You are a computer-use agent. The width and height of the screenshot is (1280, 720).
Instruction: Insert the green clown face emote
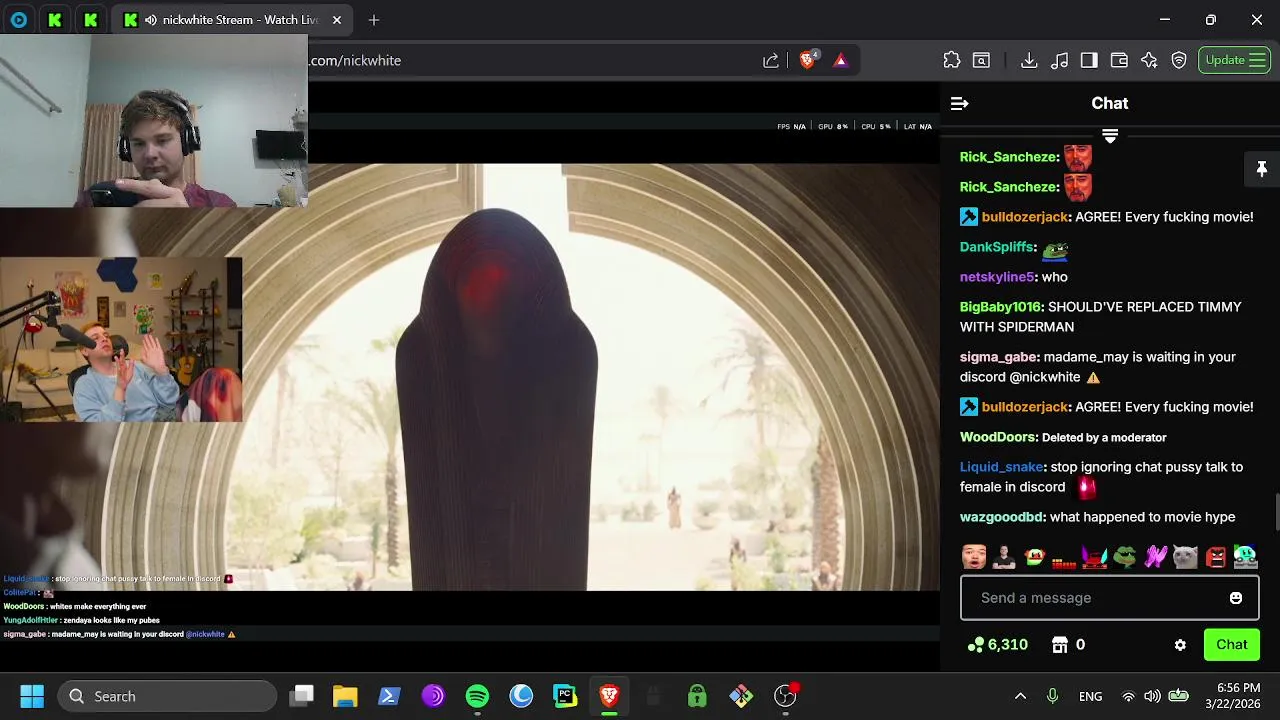point(1034,557)
